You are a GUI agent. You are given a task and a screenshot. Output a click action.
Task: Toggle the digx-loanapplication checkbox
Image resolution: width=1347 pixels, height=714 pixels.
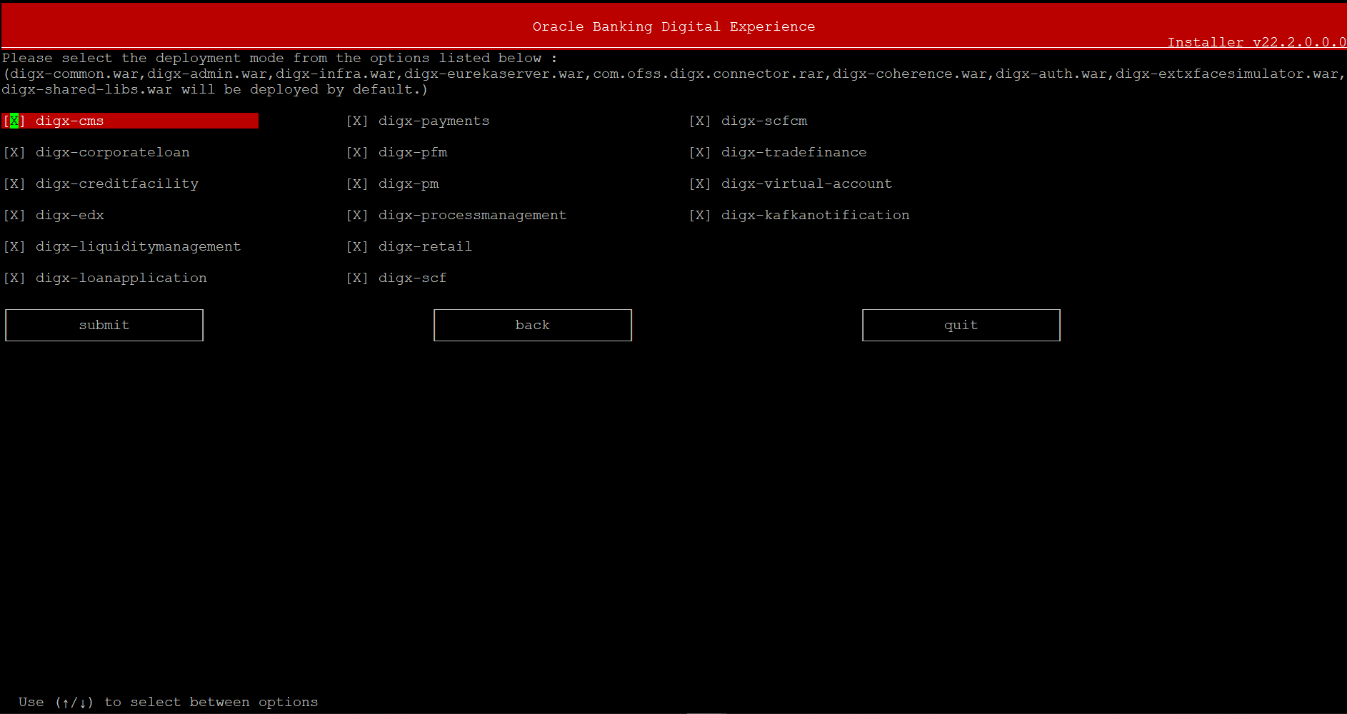pos(14,278)
